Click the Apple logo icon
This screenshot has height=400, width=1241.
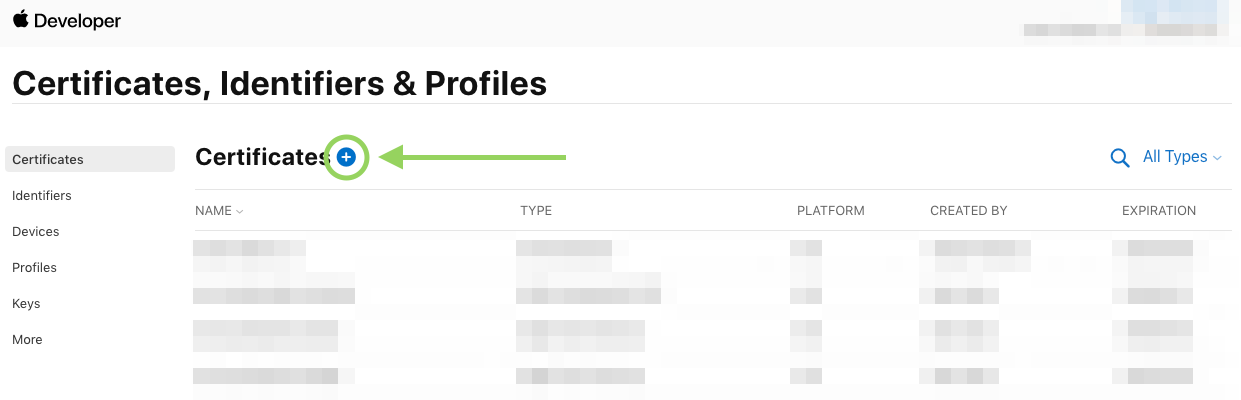click(x=20, y=20)
